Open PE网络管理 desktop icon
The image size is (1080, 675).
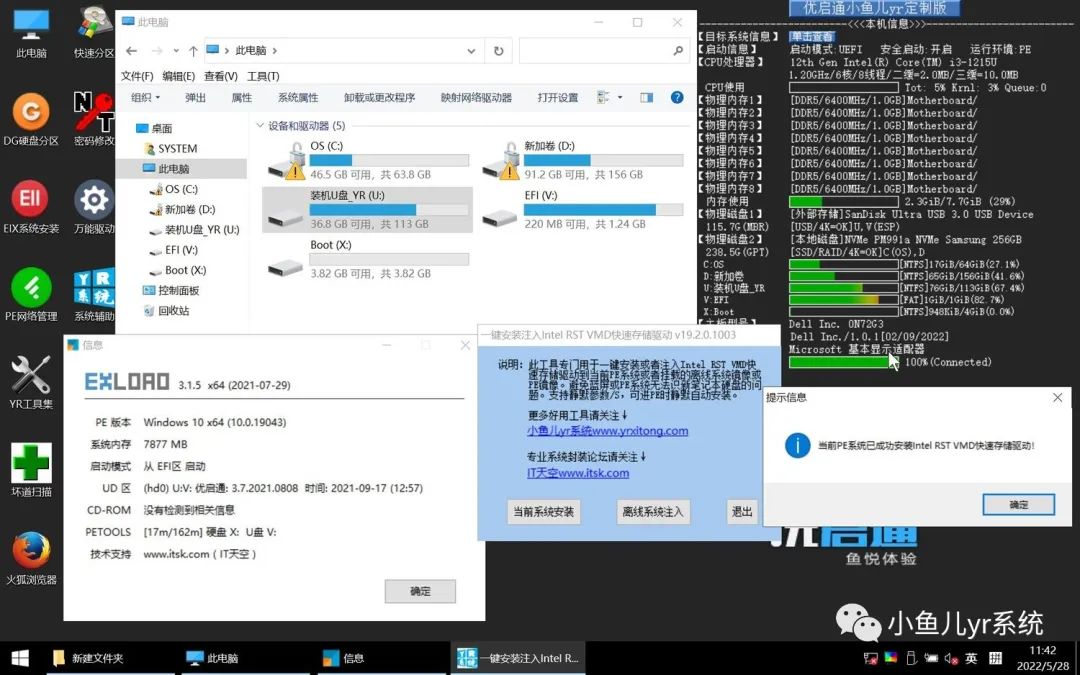[31, 295]
